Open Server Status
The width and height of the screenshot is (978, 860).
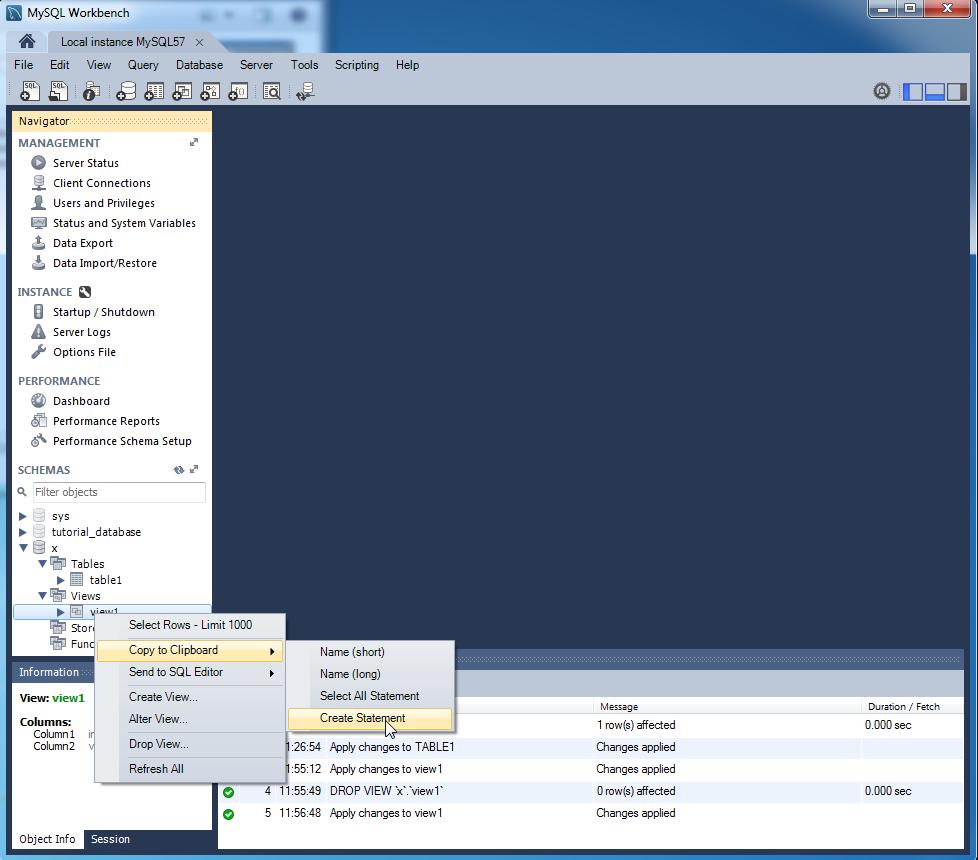pyautogui.click(x=85, y=163)
